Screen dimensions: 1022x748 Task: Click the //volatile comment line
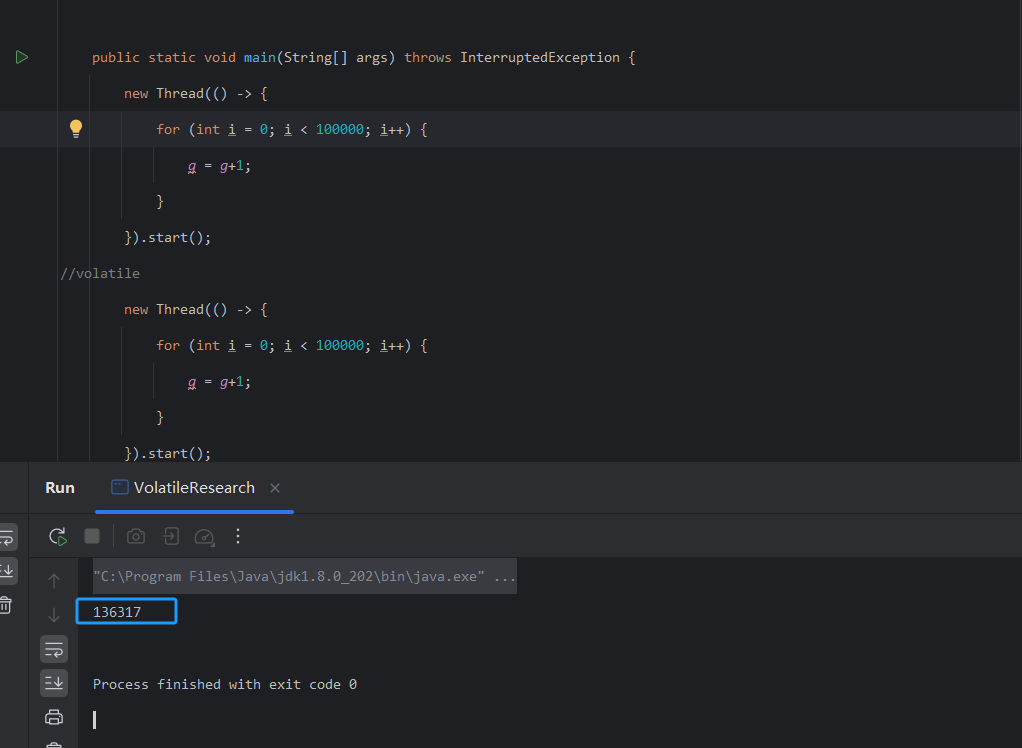pos(100,273)
